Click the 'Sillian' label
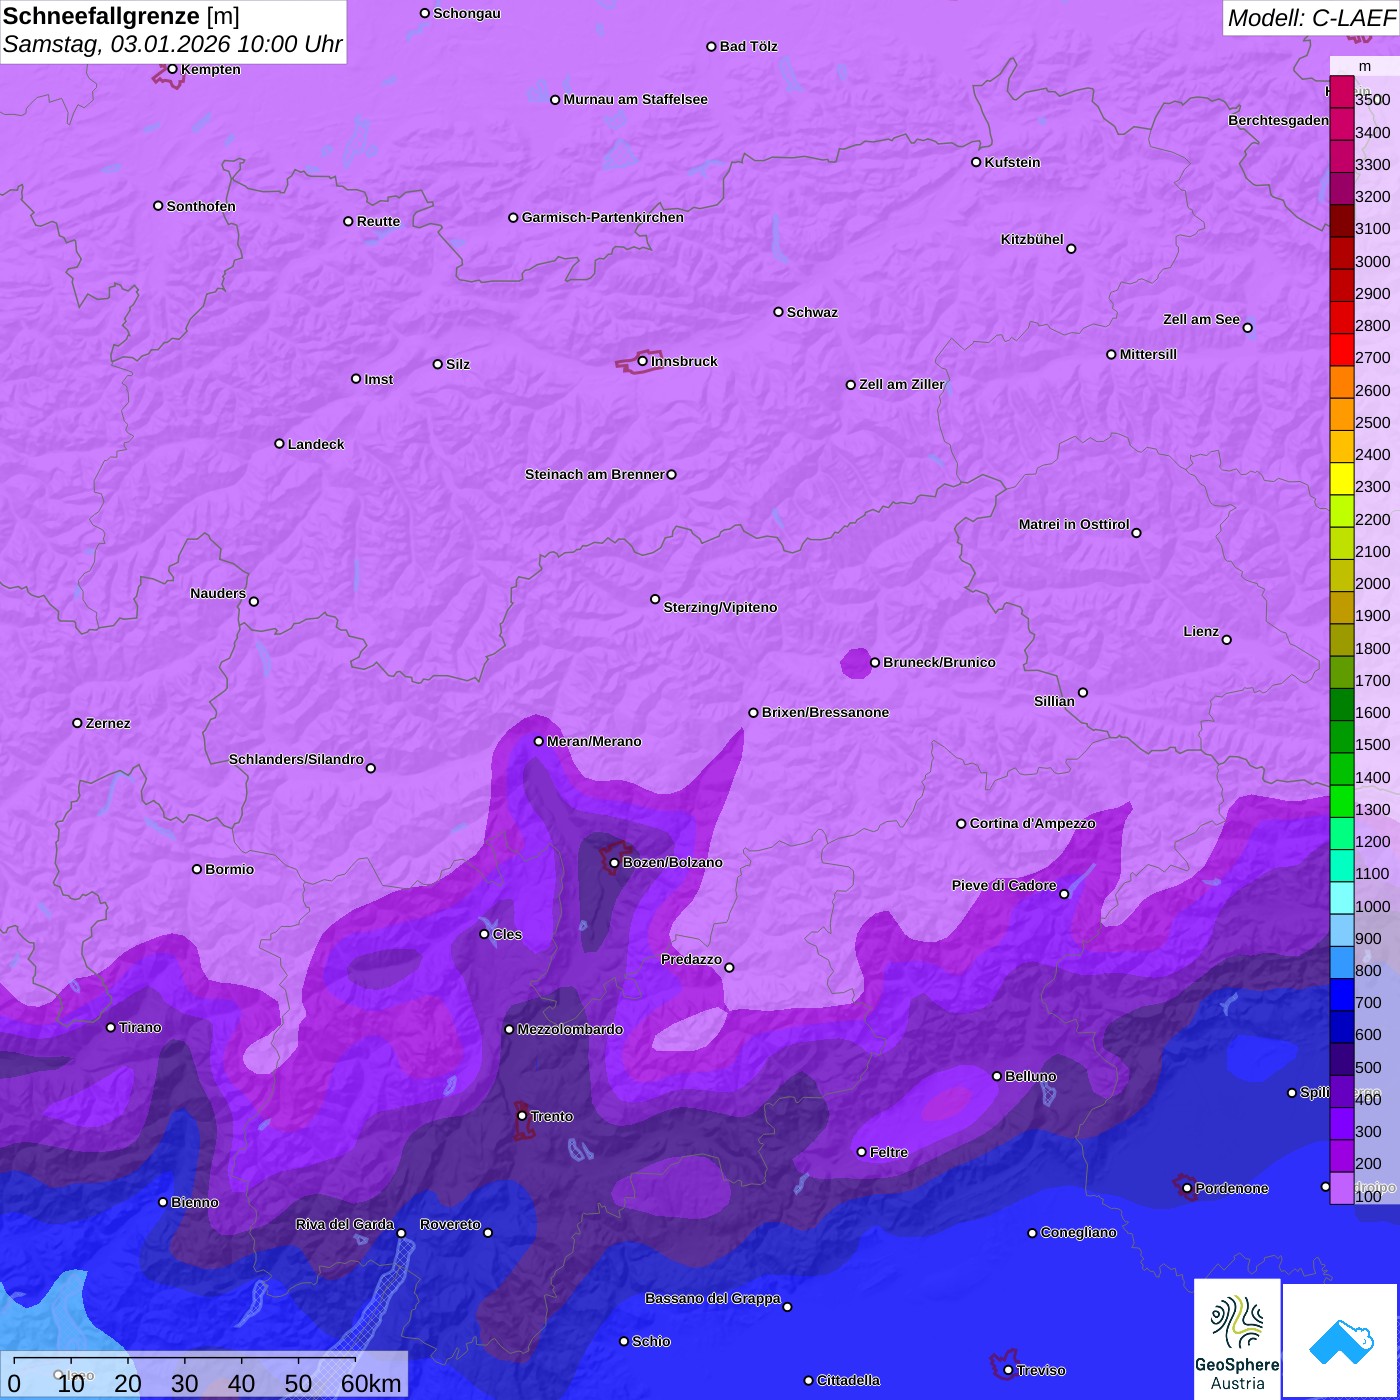1400x1400 pixels. [x=1054, y=701]
